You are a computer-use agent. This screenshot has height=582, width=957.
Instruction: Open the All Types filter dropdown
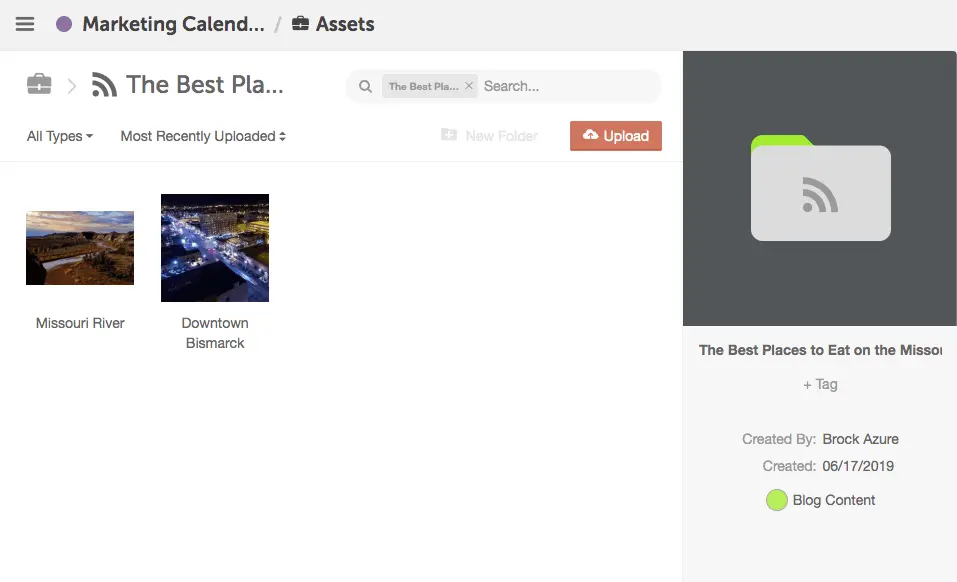(x=60, y=136)
